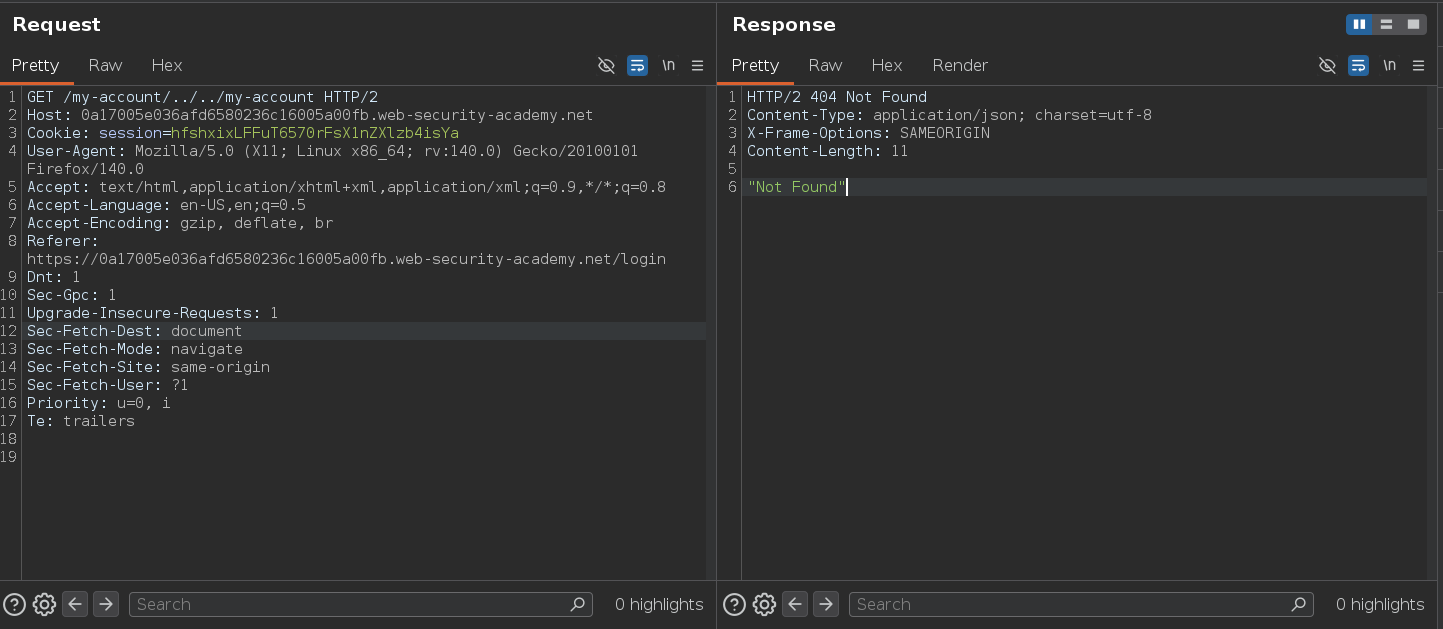This screenshot has width=1443, height=629.
Task: Open help icon under Response panel
Action: click(734, 604)
